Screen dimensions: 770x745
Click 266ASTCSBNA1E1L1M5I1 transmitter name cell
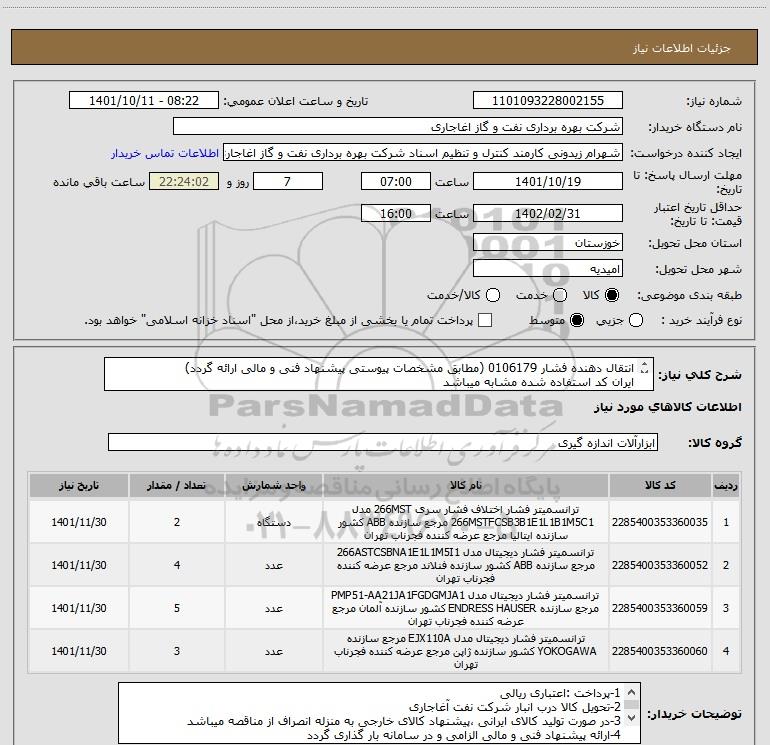[x=466, y=565]
